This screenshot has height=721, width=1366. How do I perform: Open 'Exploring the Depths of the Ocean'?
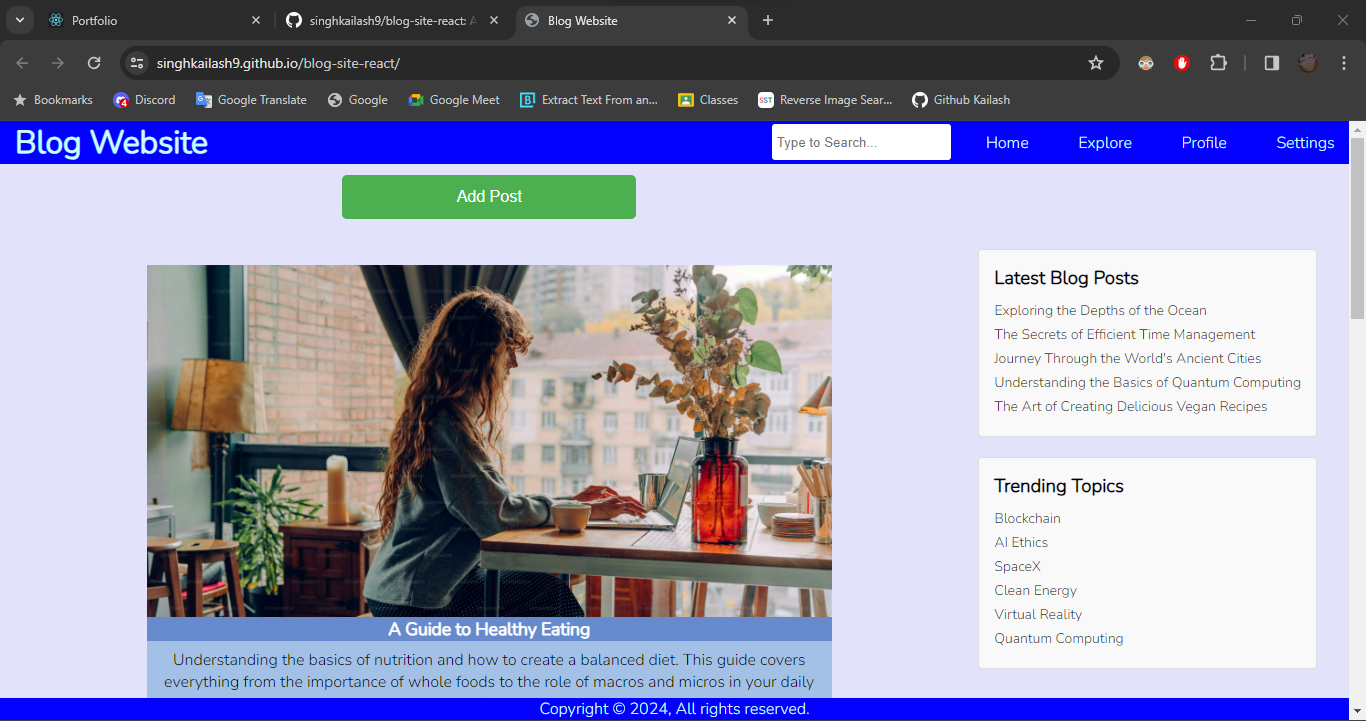1100,310
